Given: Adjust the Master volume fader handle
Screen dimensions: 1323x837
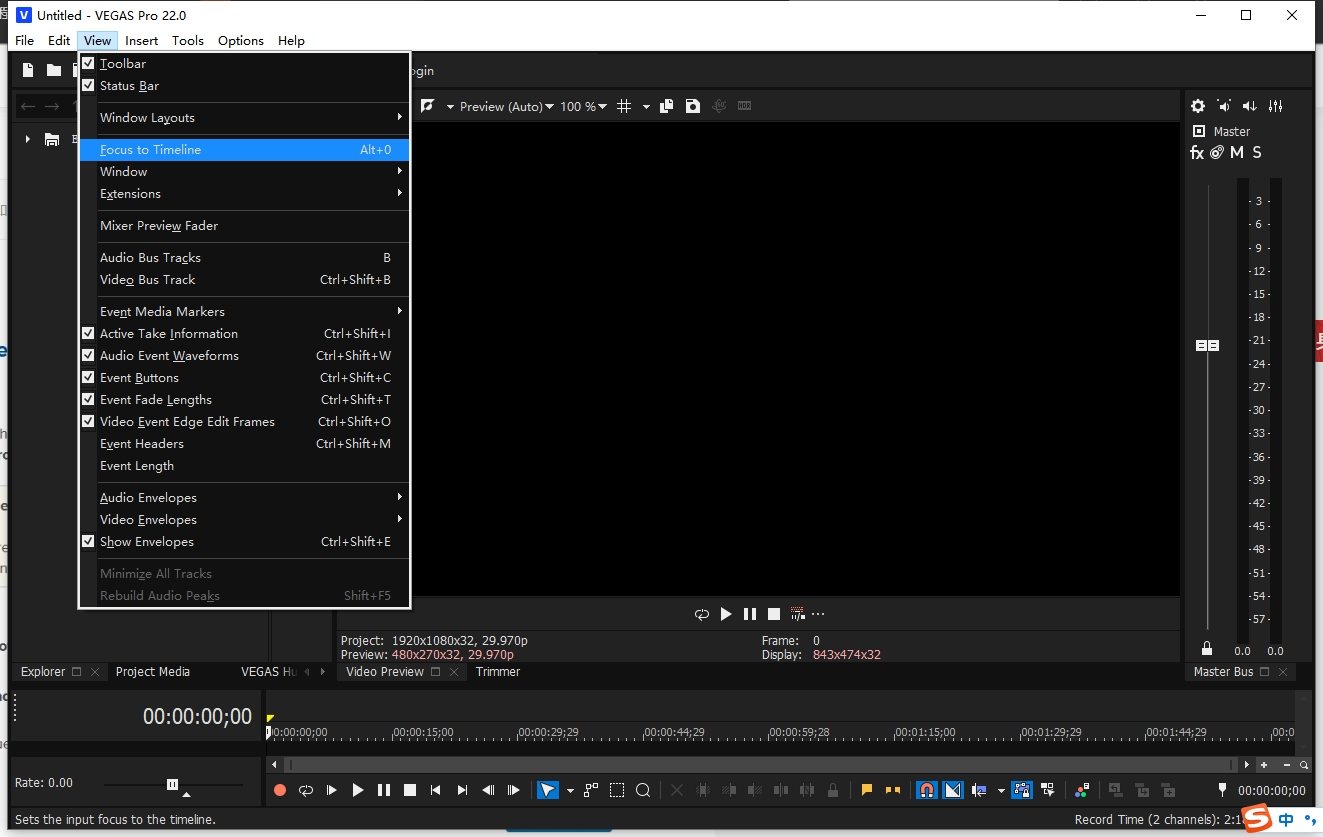Looking at the screenshot, I should [x=1208, y=345].
